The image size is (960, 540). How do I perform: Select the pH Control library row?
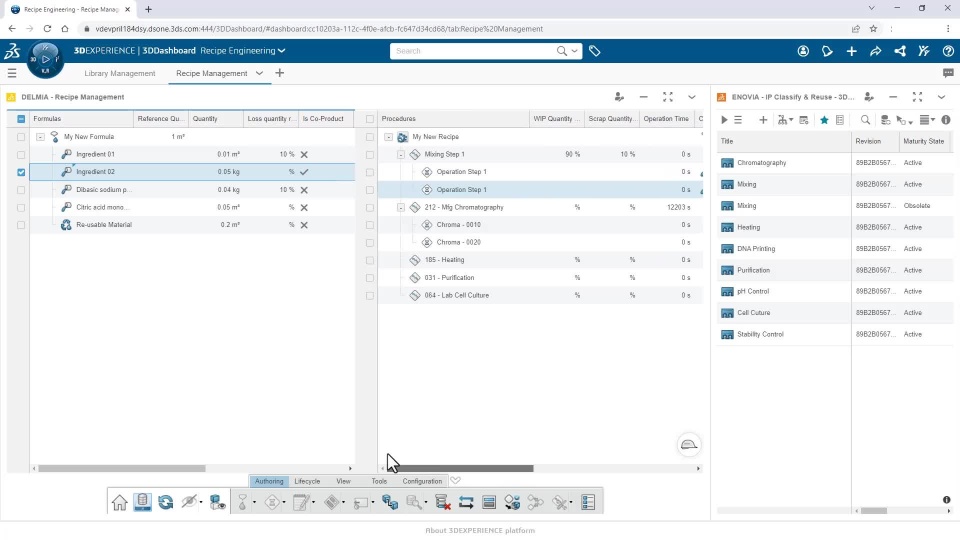(834, 291)
